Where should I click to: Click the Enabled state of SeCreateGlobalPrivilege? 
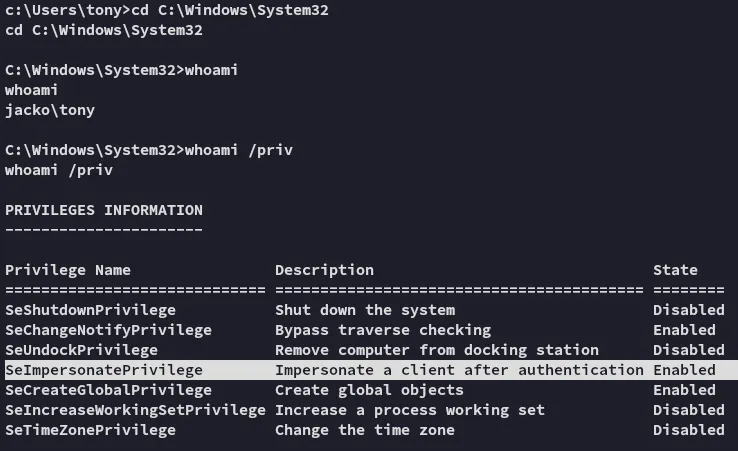tap(684, 390)
